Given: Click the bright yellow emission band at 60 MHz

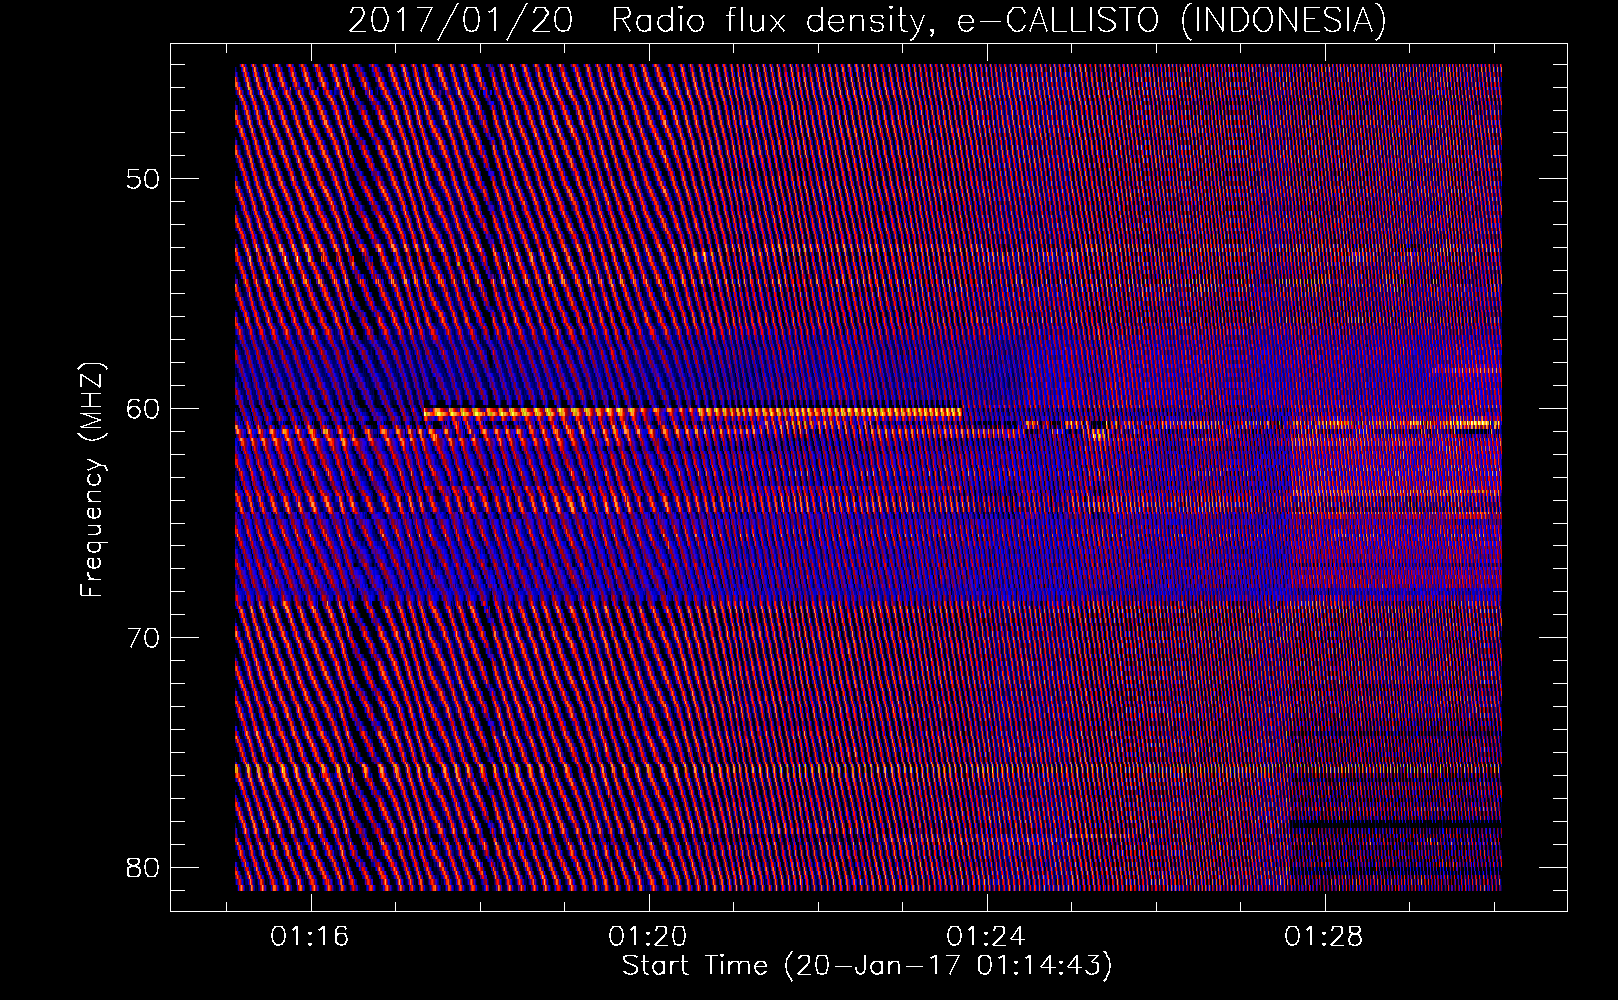Looking at the screenshot, I should 692,411.
